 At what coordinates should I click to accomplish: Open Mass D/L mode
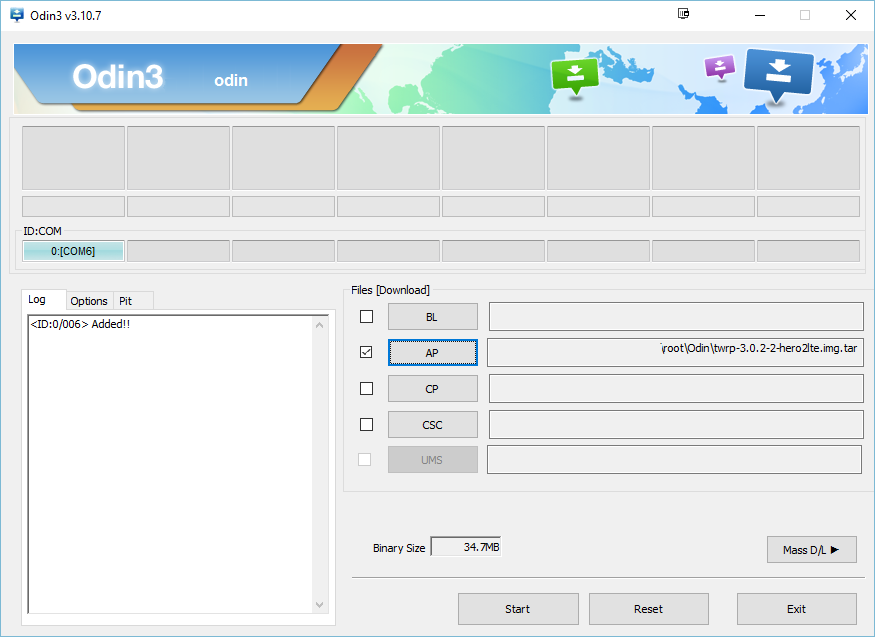tap(811, 550)
